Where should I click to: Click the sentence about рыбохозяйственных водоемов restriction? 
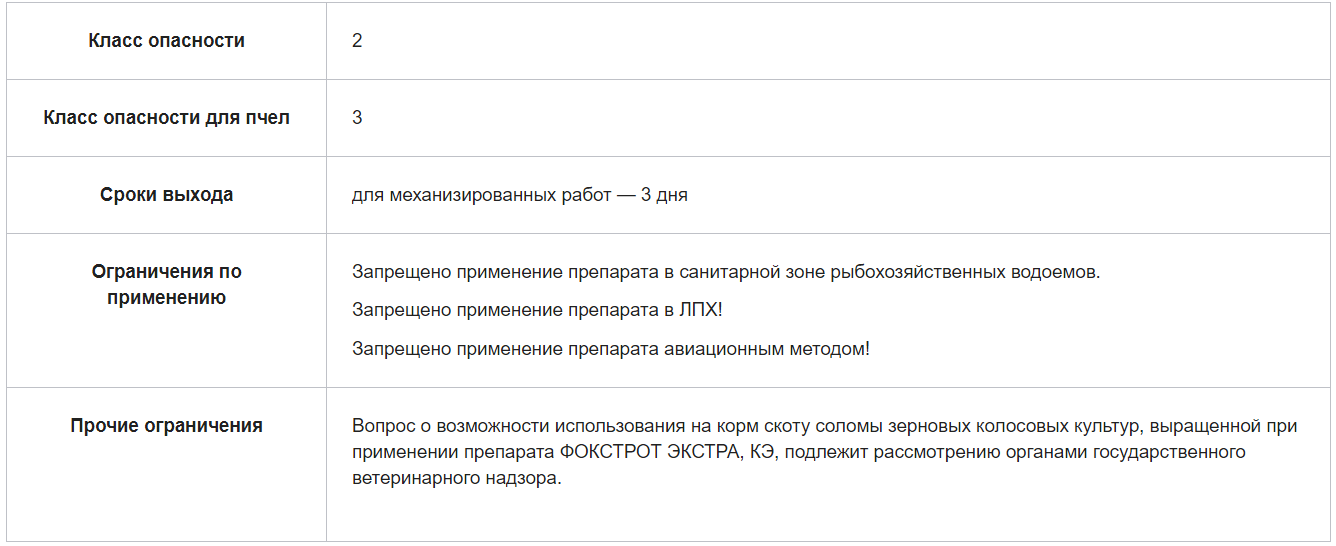(726, 272)
